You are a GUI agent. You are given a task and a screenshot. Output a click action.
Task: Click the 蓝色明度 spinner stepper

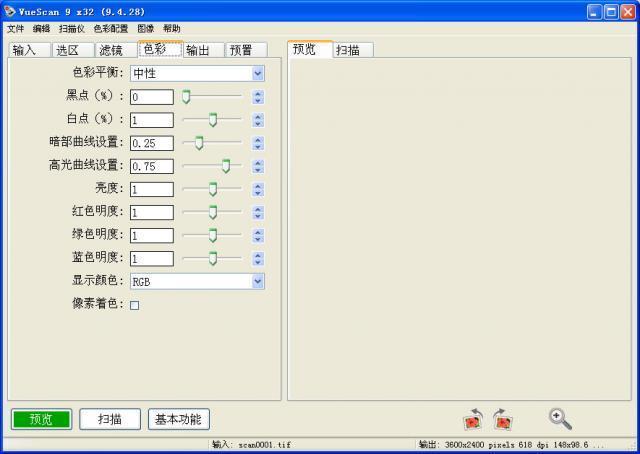click(x=258, y=258)
